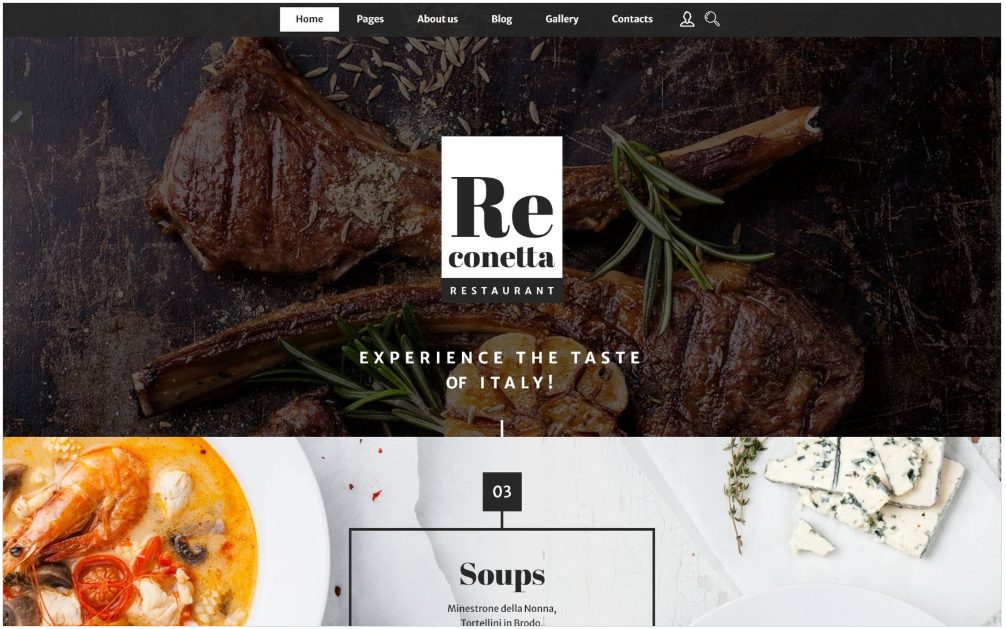Click the Soups heading

tap(502, 574)
